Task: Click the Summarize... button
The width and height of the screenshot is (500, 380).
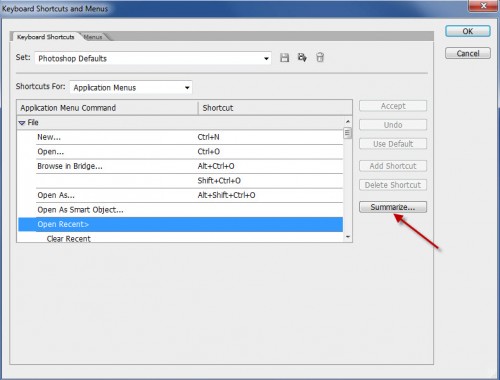Action: click(x=393, y=207)
